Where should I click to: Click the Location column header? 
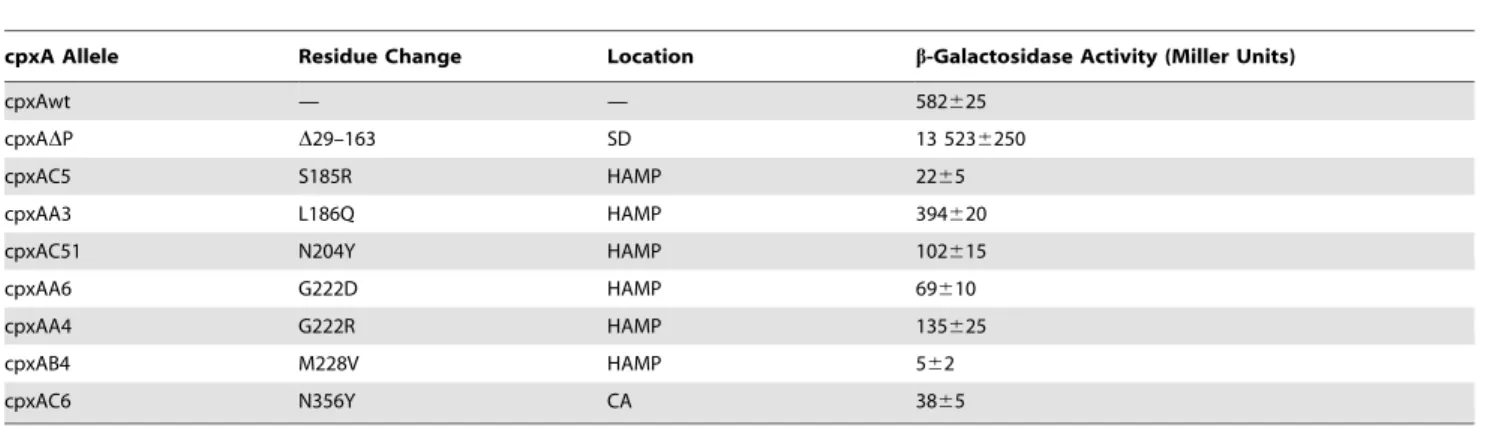click(x=650, y=57)
